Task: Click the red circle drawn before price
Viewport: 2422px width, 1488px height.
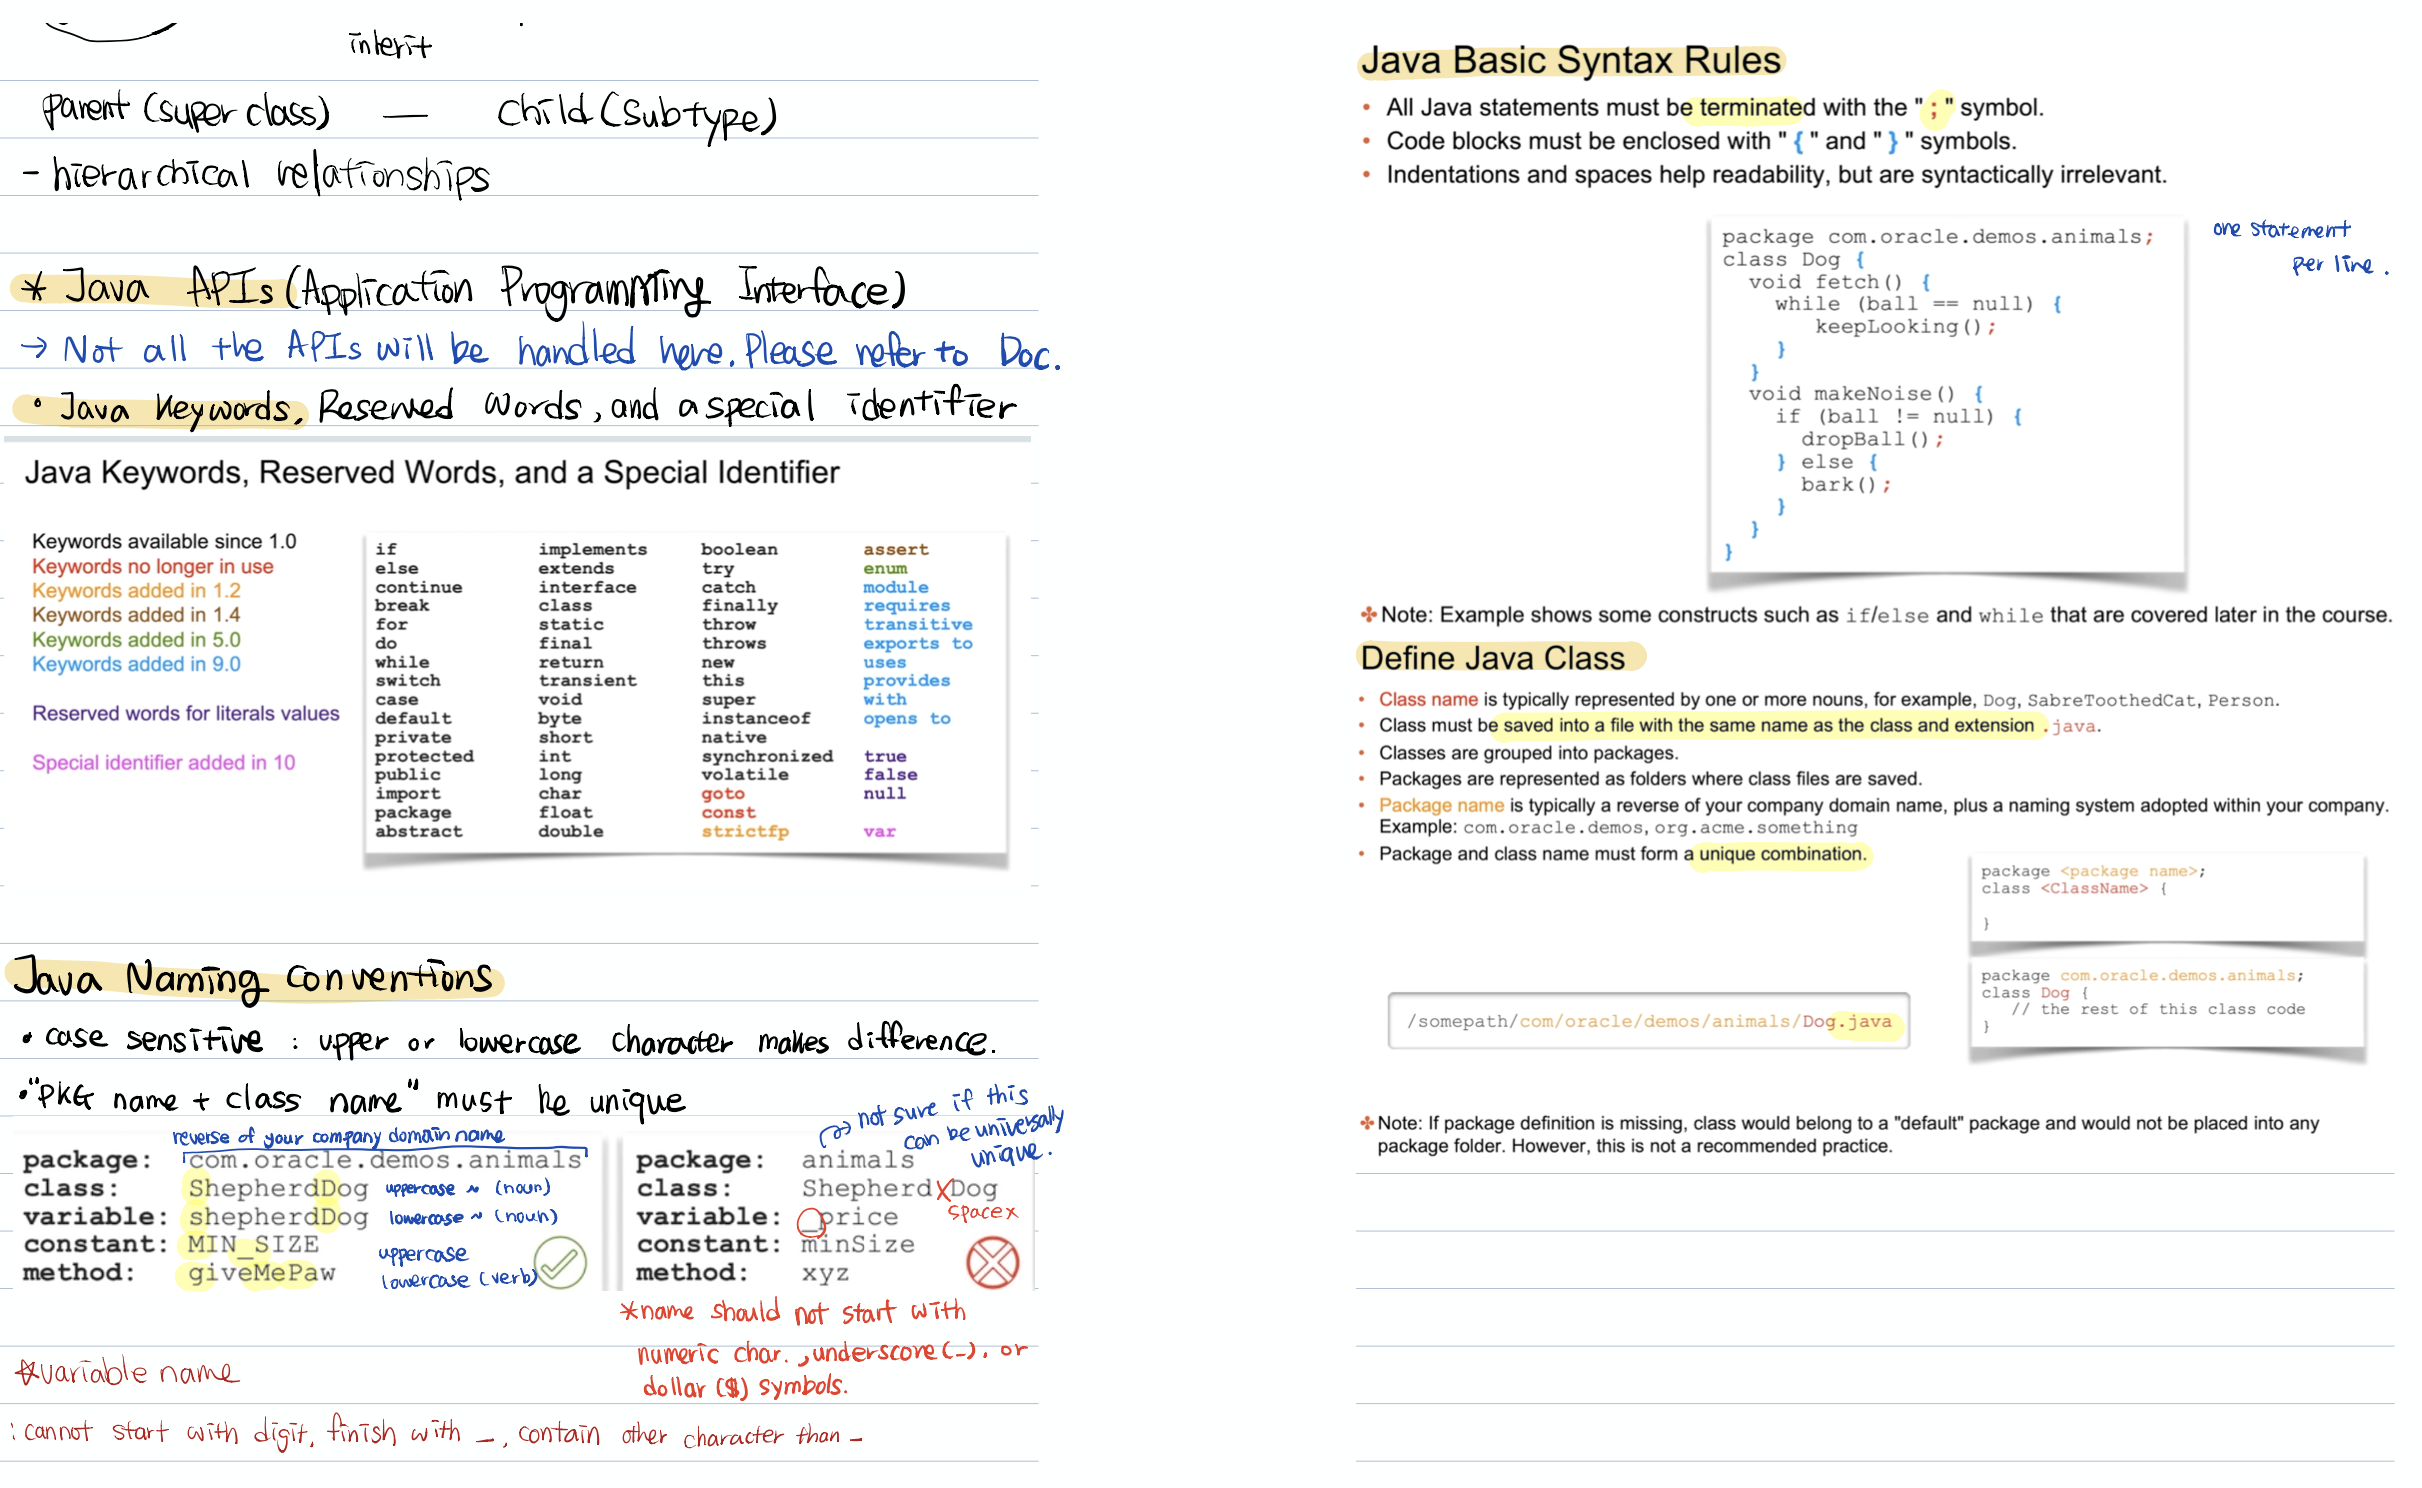Action: pyautogui.click(x=810, y=1222)
